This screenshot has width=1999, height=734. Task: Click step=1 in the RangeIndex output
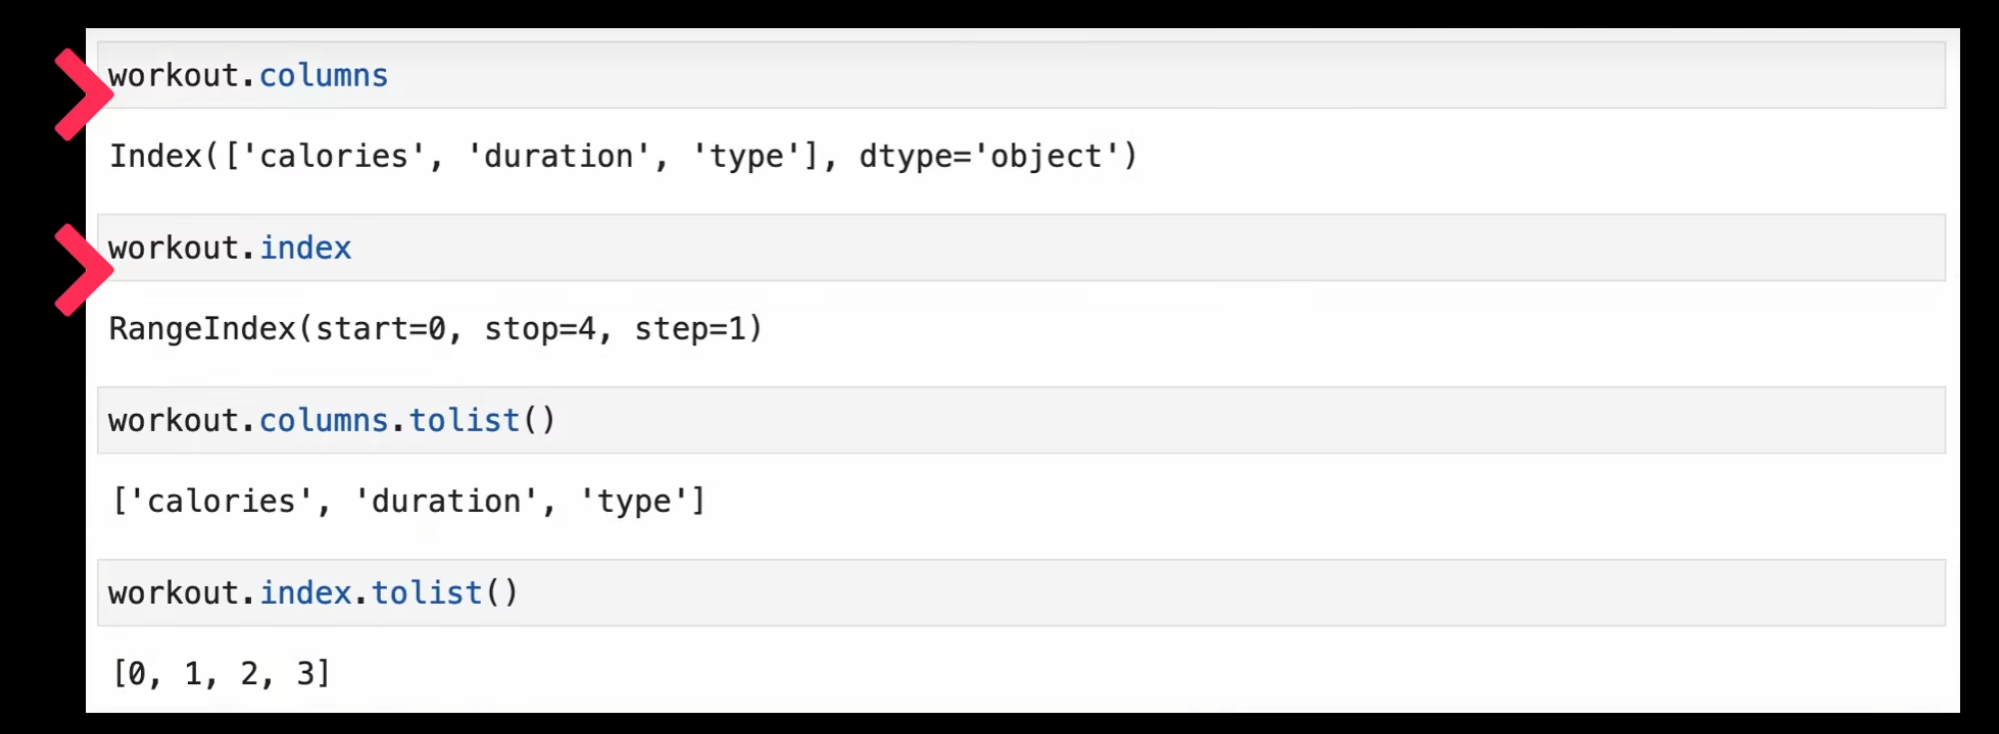690,329
